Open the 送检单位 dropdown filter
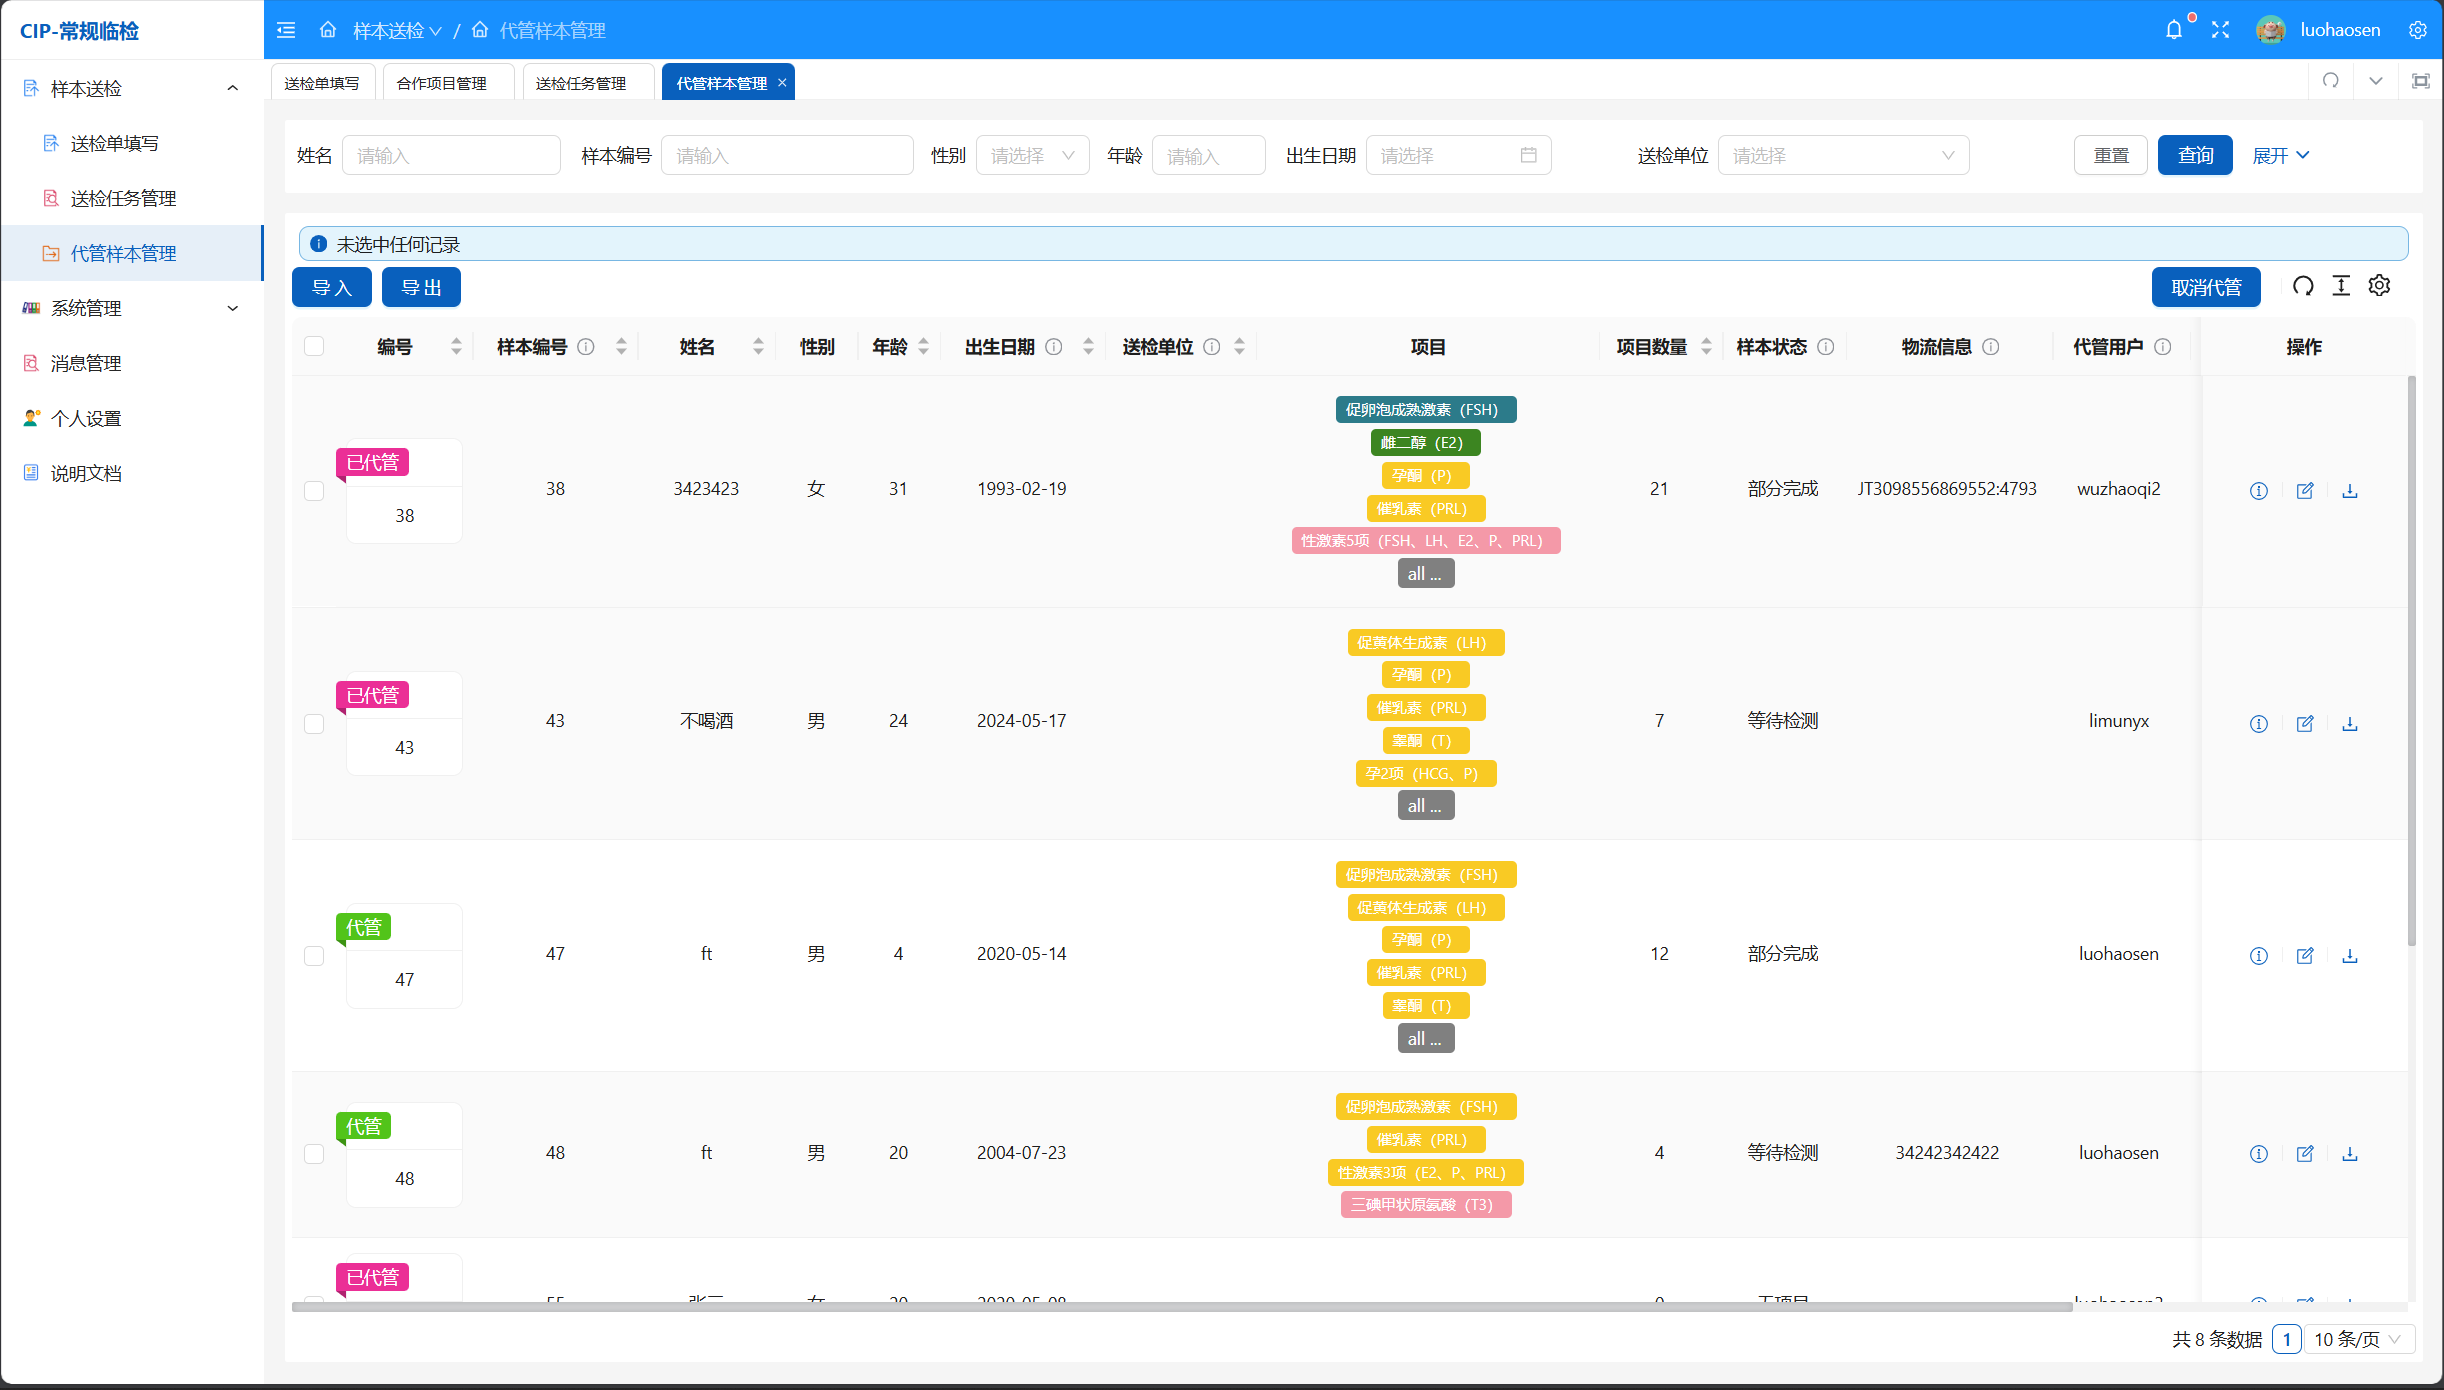The image size is (2444, 1390). click(1842, 156)
